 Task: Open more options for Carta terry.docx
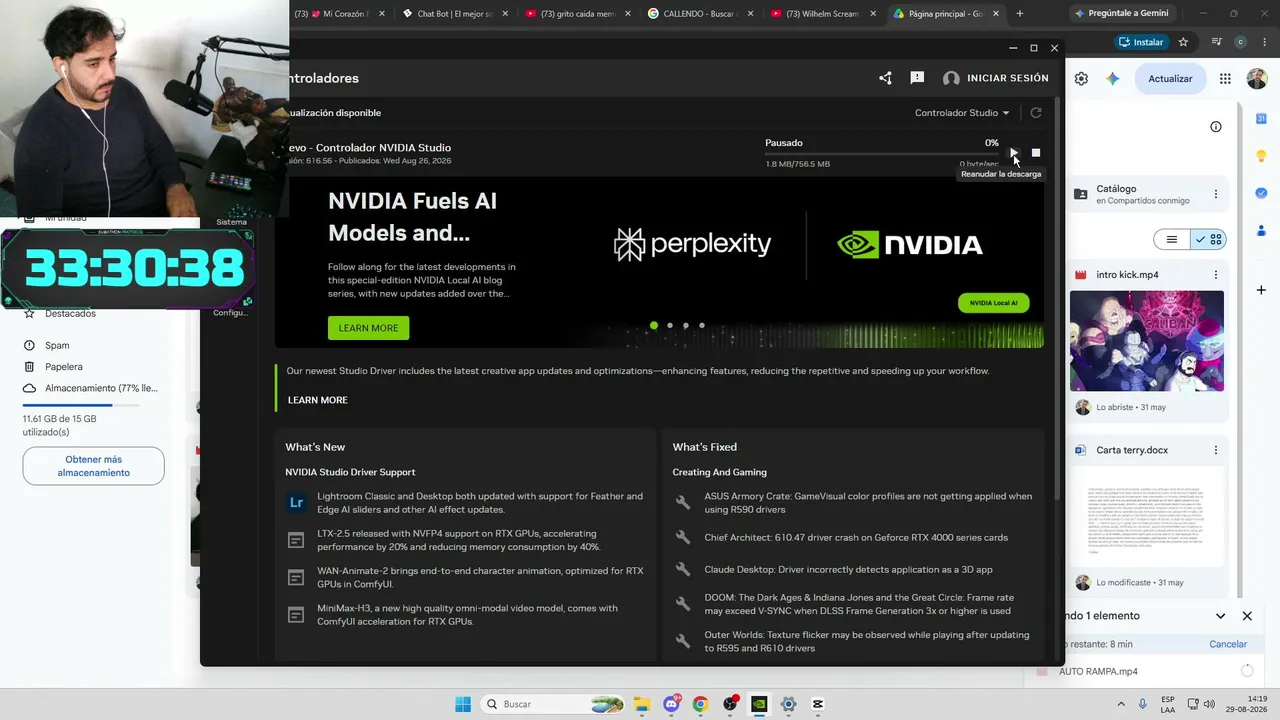pos(1216,450)
